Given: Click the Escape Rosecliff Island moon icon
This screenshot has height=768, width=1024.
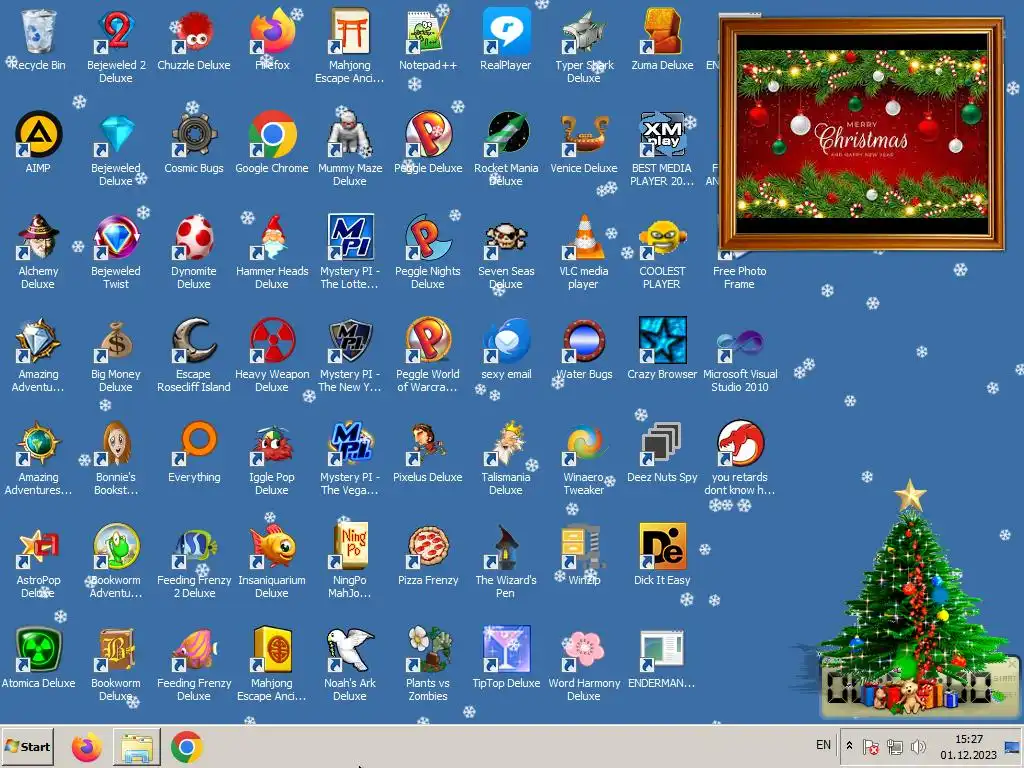Looking at the screenshot, I should (x=194, y=340).
